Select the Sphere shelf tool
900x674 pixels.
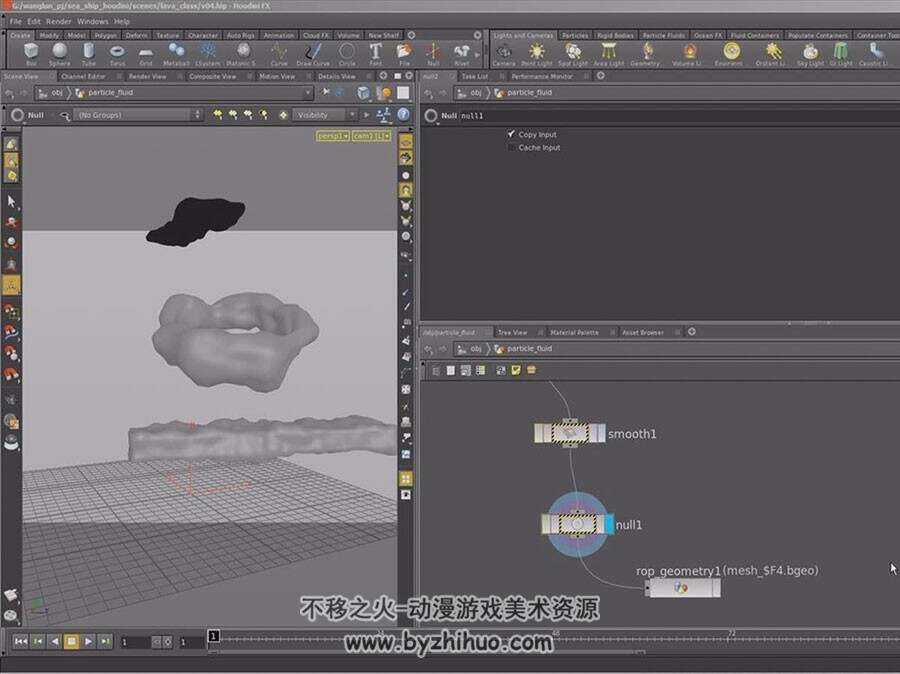point(59,55)
